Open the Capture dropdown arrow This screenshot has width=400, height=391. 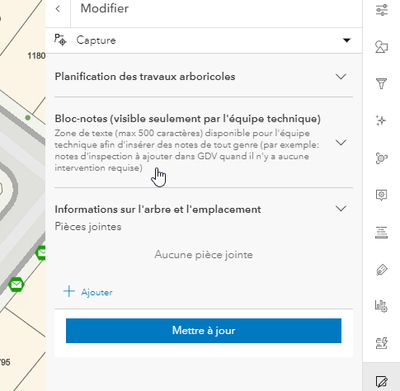(x=347, y=40)
